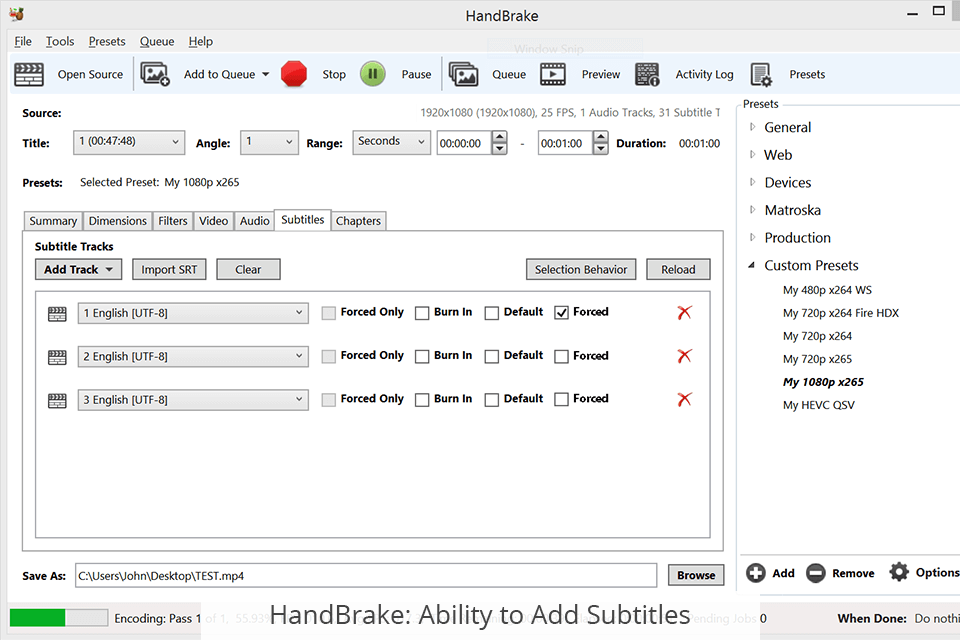Expand the Devices presets group
The image size is (960, 640).
[x=752, y=182]
